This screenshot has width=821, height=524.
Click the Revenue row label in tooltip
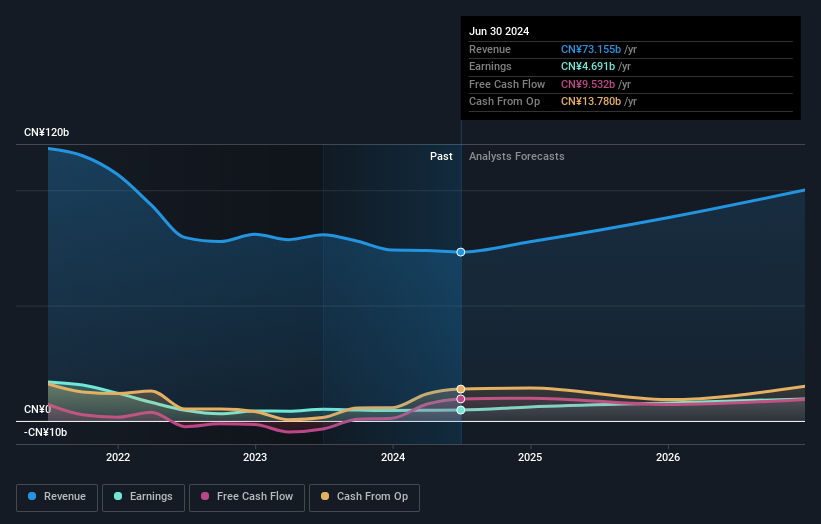coord(490,49)
